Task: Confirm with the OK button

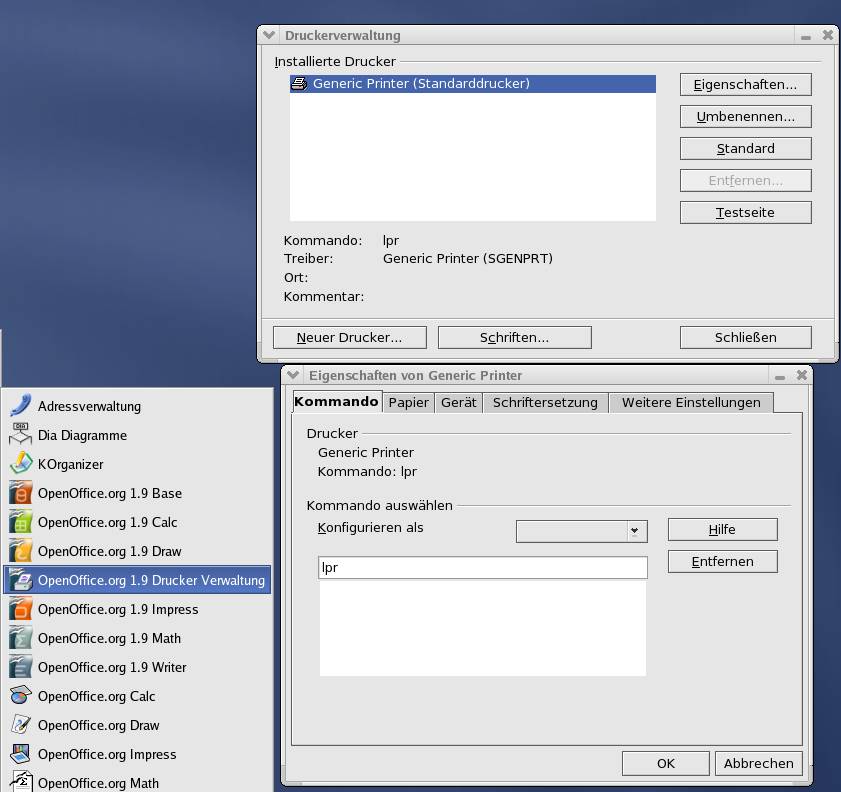Action: [666, 763]
